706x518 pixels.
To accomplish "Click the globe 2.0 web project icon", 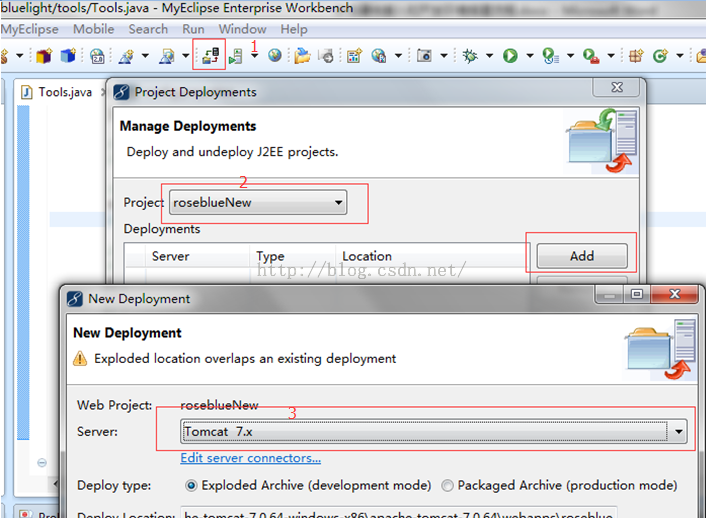I will coord(97,56).
